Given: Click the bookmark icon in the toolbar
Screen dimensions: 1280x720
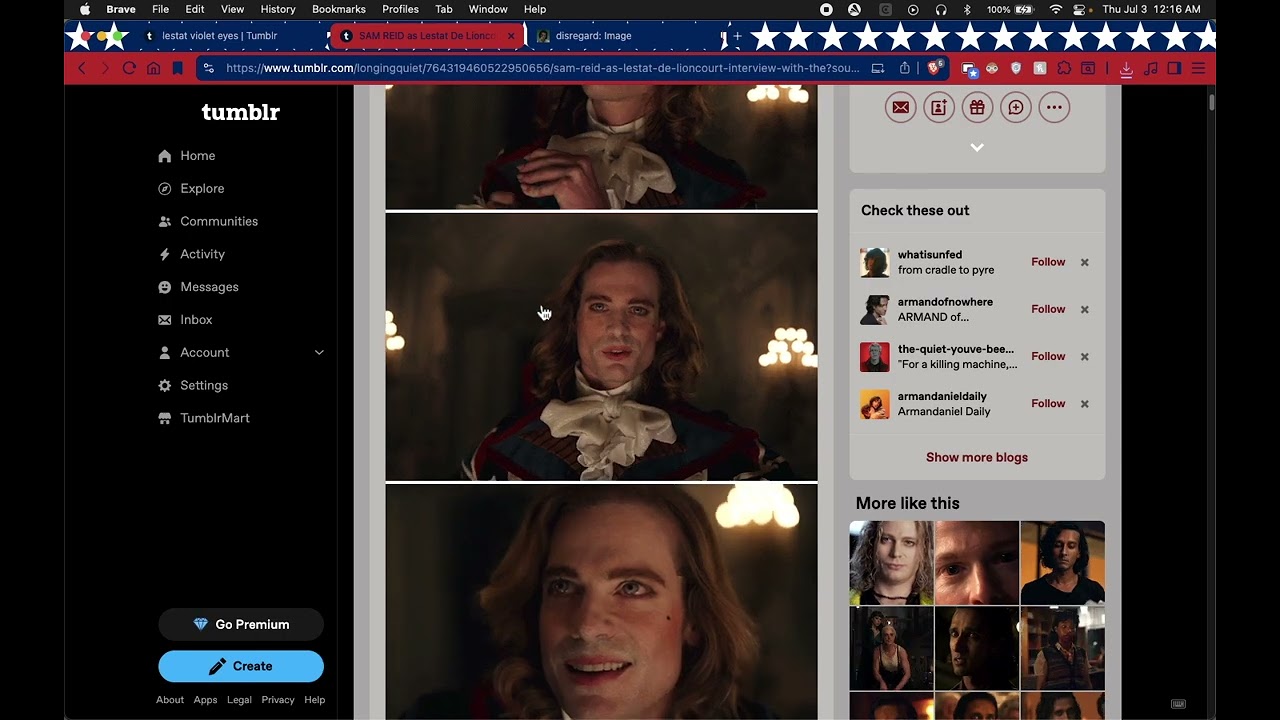Looking at the screenshot, I should (x=177, y=68).
